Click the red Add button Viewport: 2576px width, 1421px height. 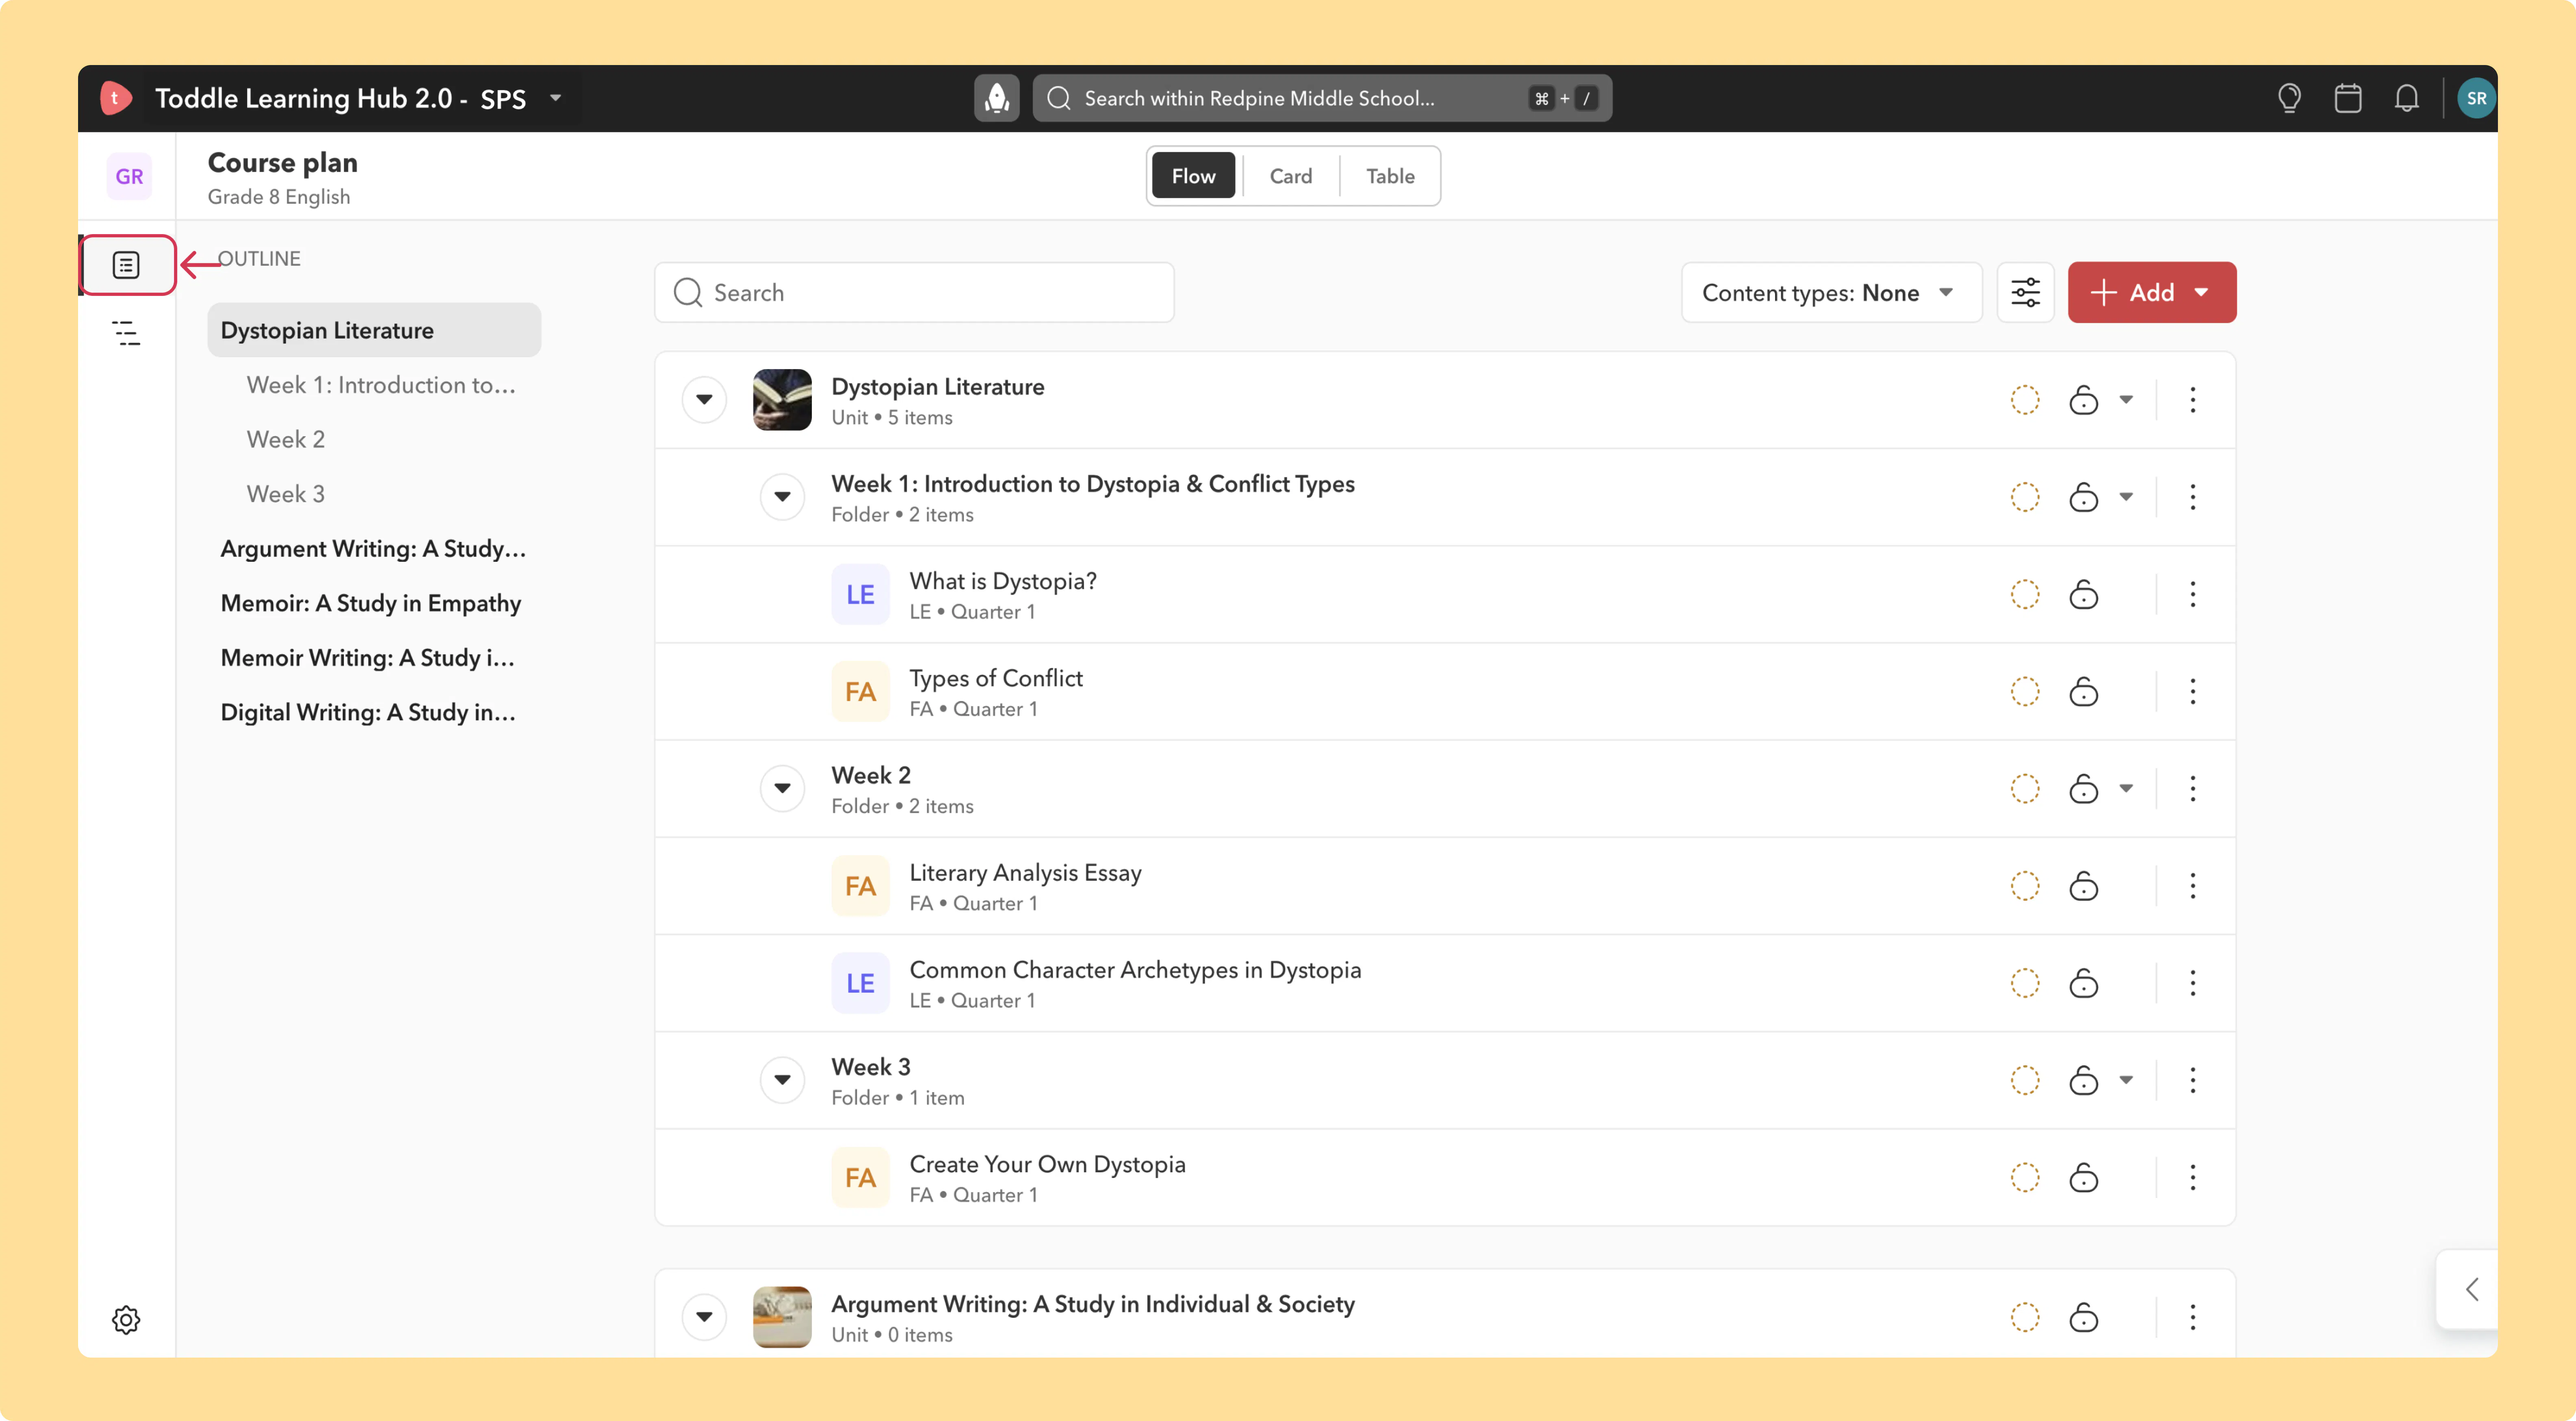[2151, 292]
